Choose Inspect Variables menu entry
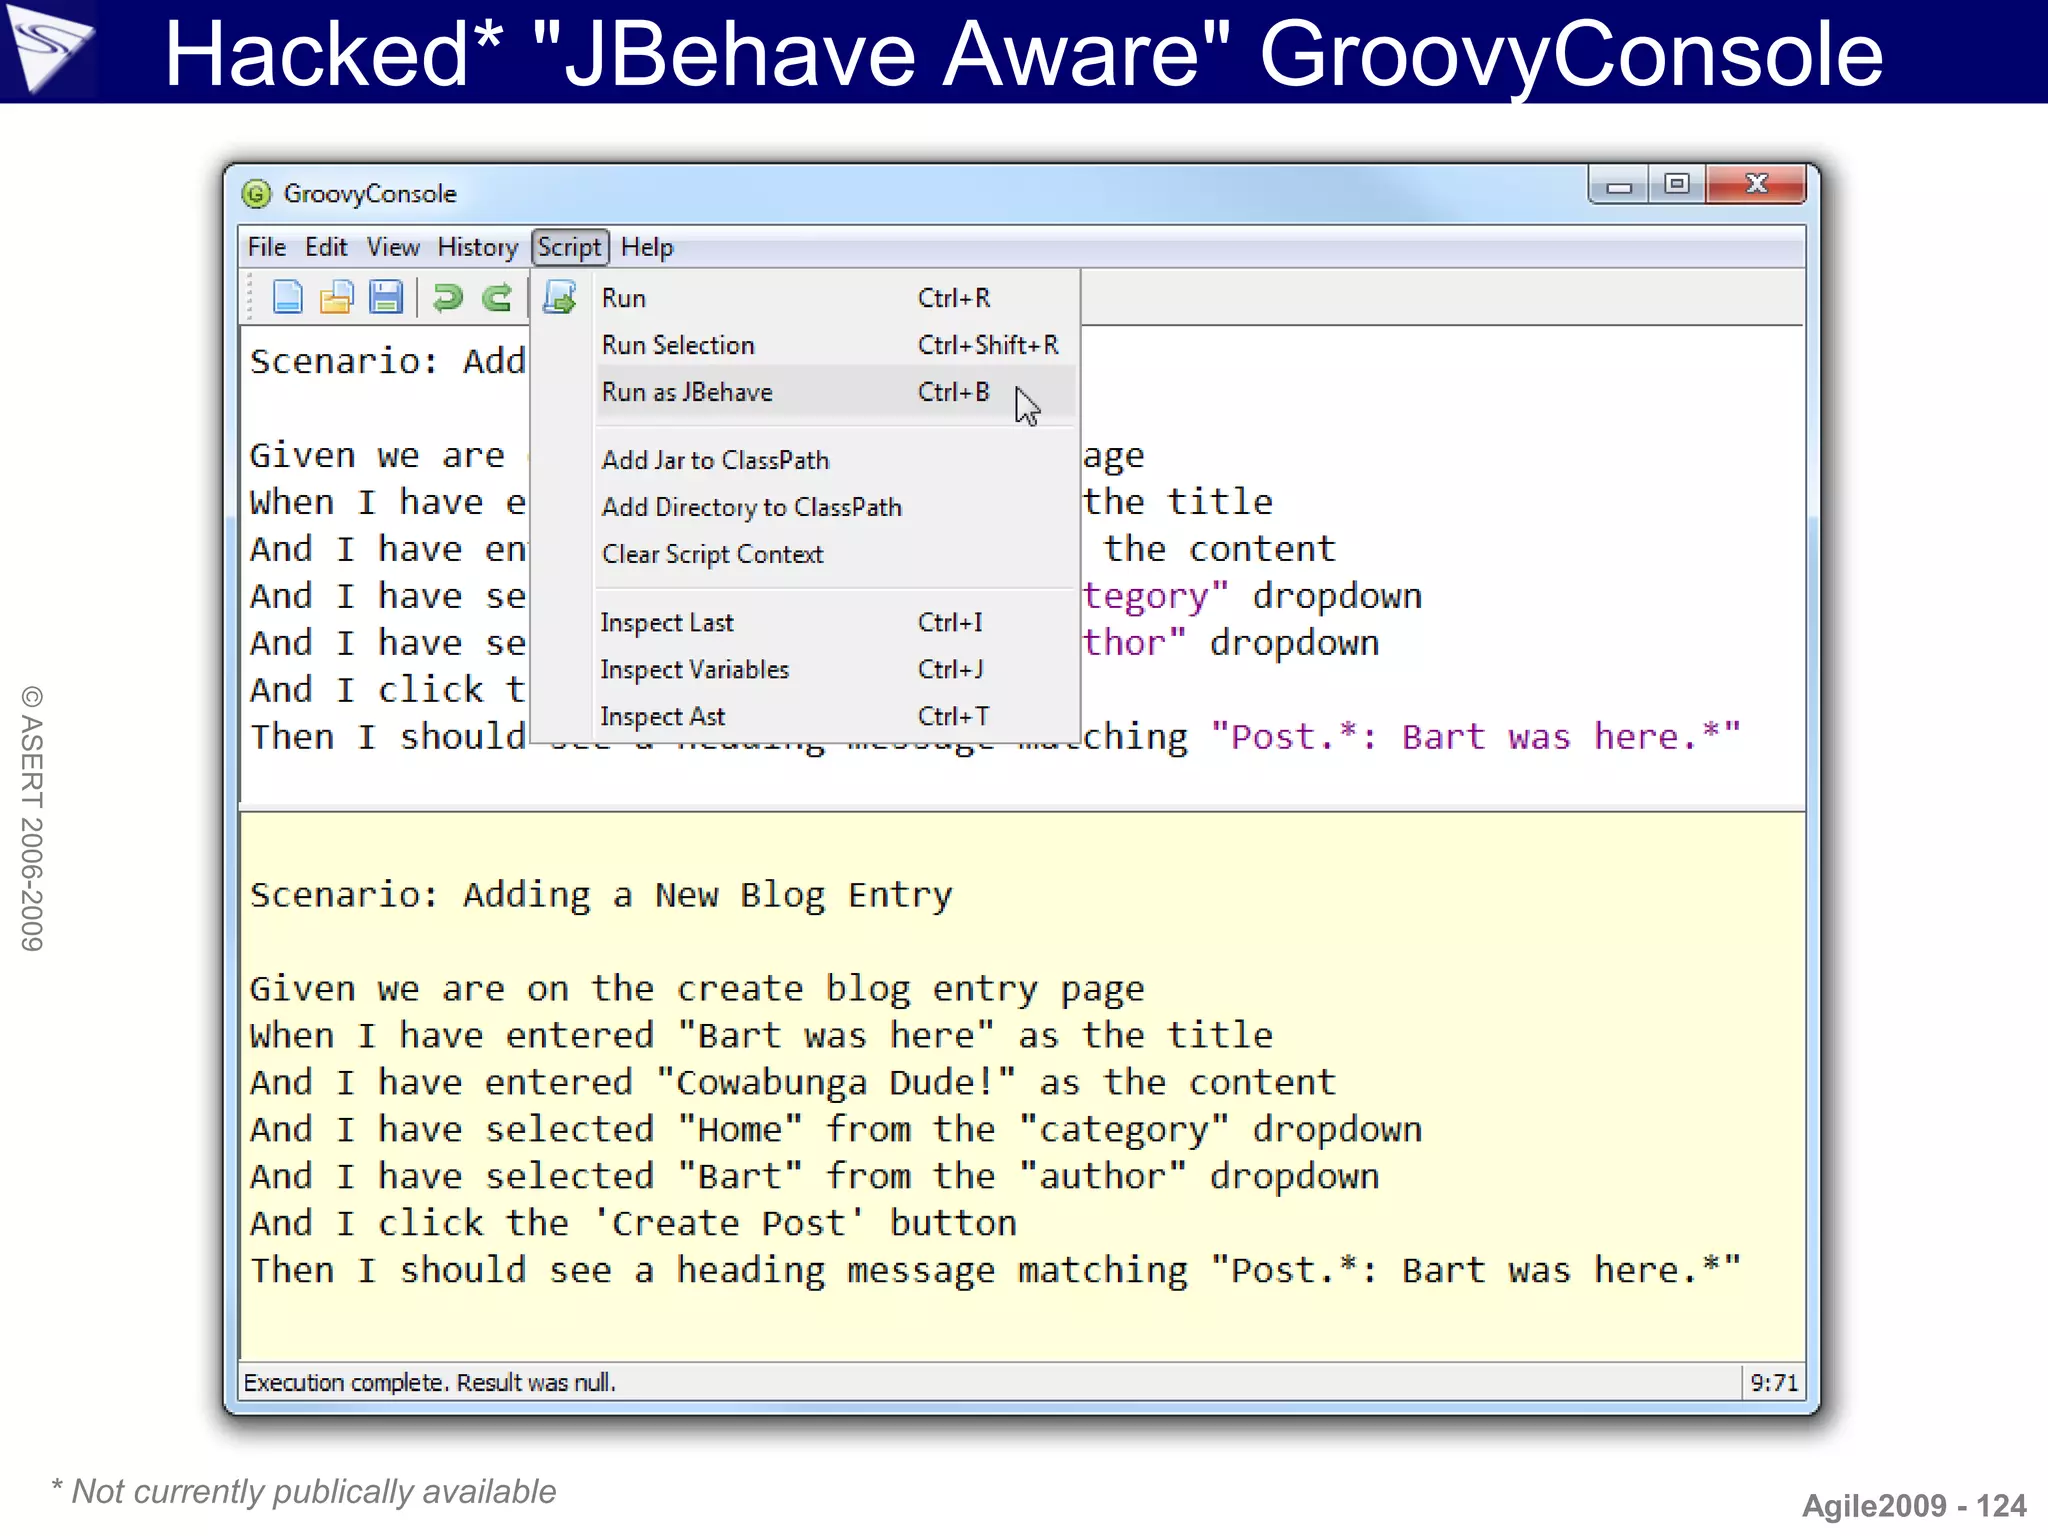The image size is (2048, 1536). click(x=836, y=669)
